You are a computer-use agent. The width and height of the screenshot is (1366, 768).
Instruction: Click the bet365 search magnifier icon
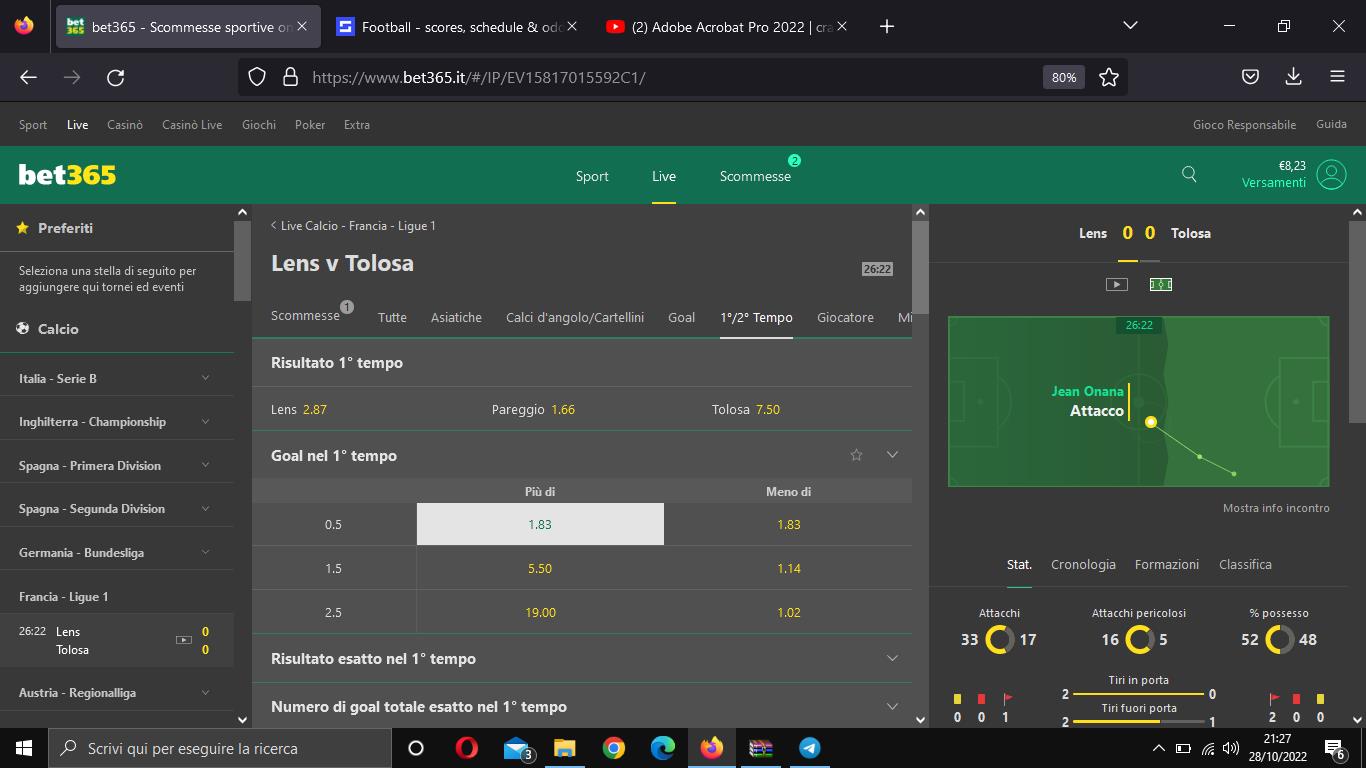tap(1189, 174)
